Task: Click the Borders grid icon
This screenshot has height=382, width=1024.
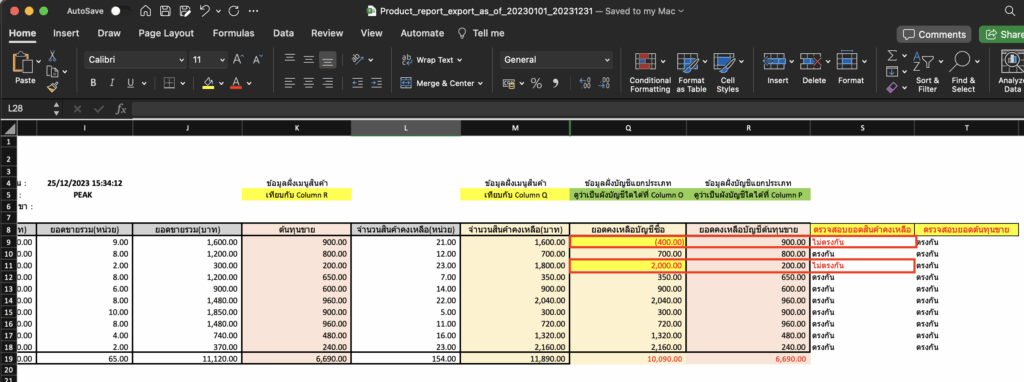Action: coord(168,83)
